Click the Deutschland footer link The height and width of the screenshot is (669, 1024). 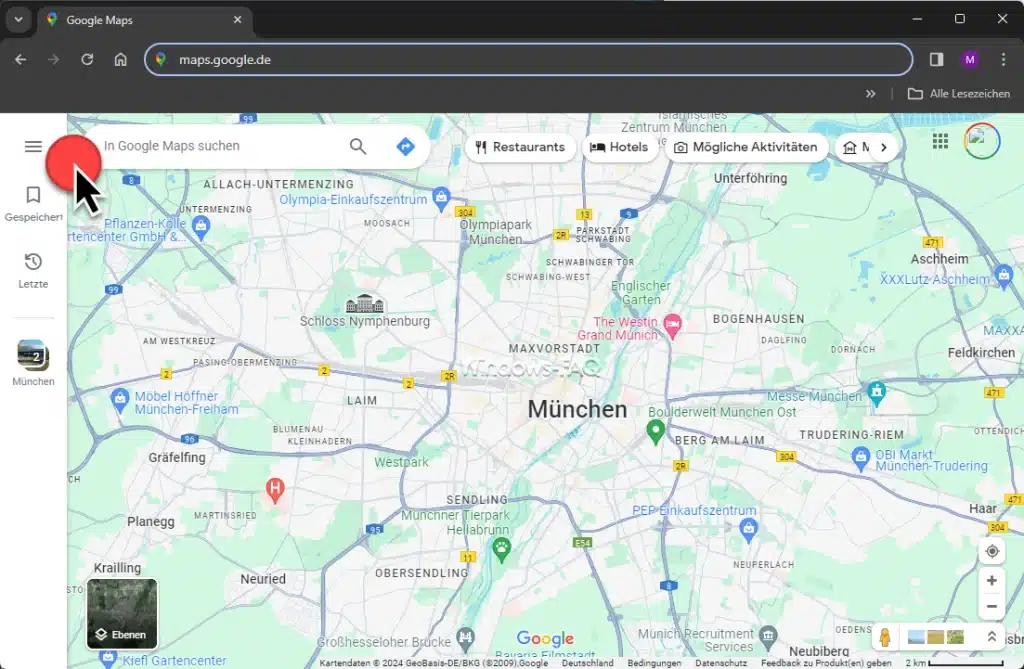pos(587,662)
